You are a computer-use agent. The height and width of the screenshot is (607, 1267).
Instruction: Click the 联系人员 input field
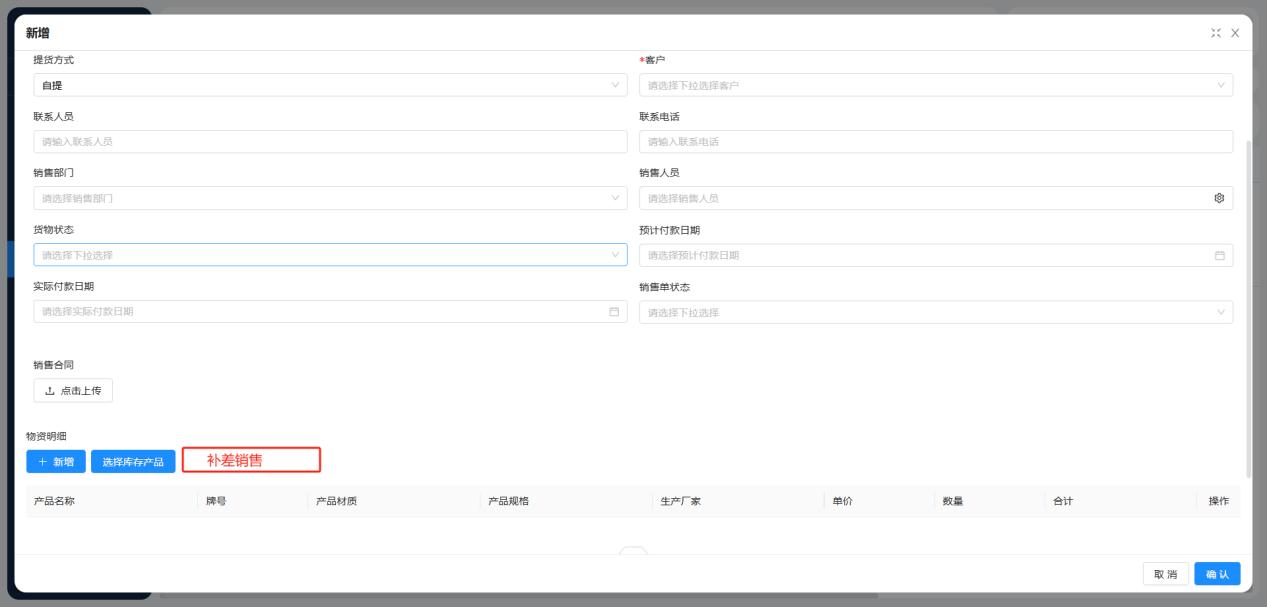(330, 141)
